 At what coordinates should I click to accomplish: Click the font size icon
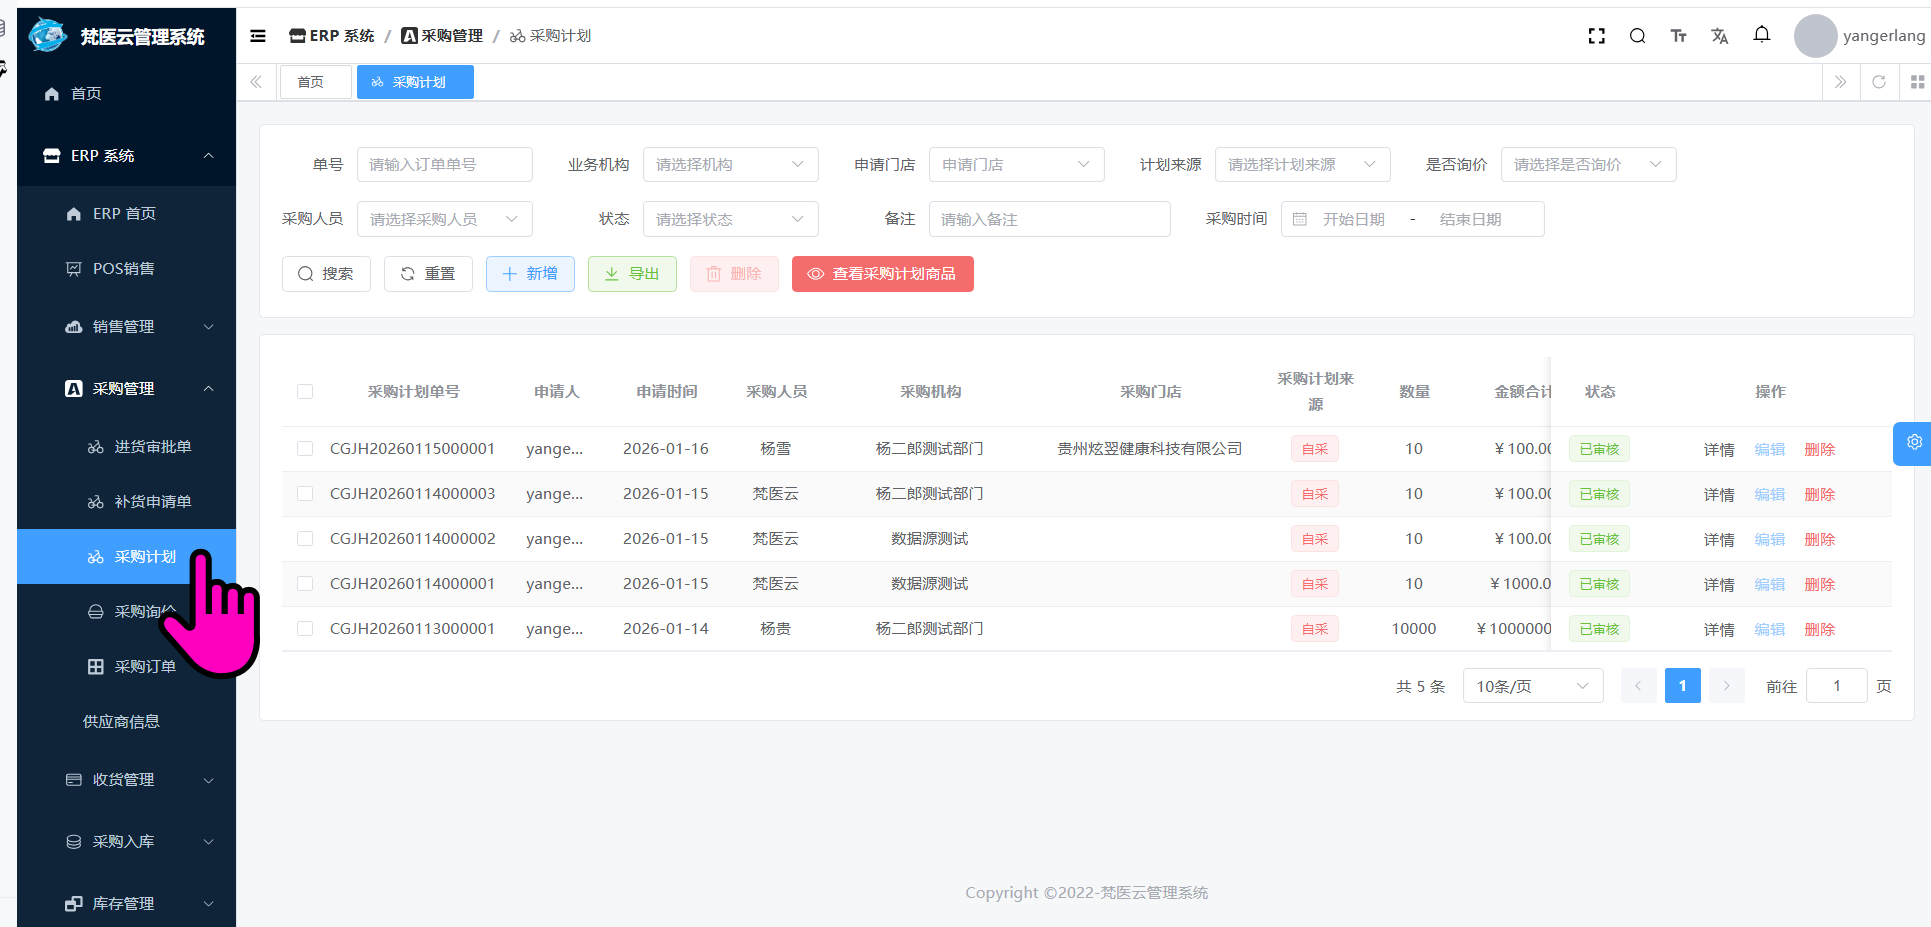point(1678,36)
